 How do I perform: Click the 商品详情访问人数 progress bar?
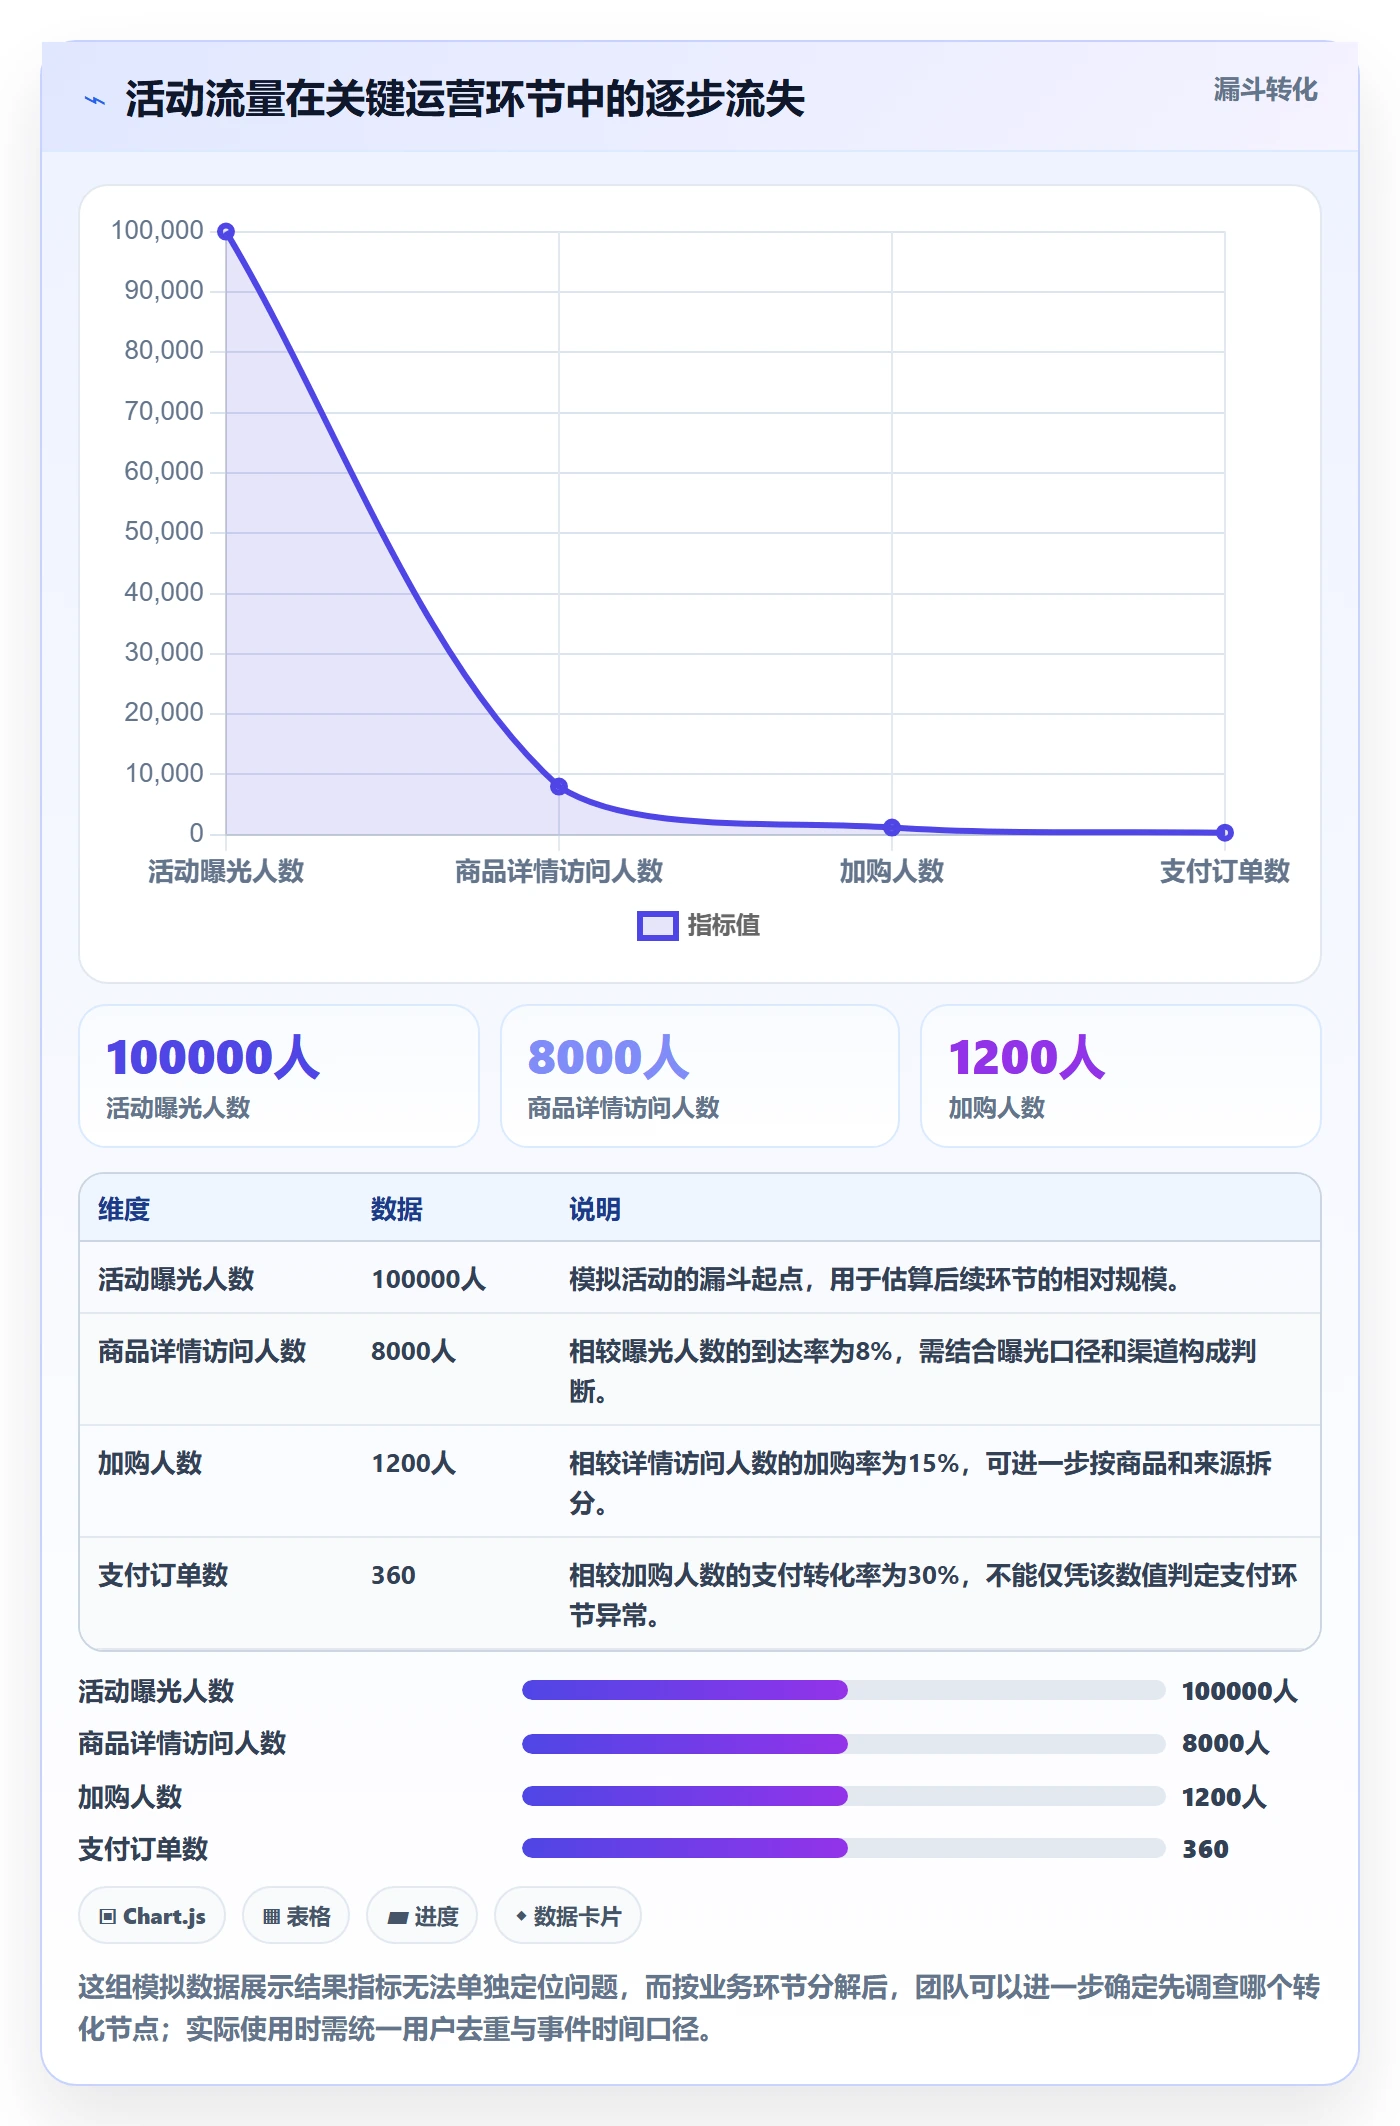[843, 1743]
